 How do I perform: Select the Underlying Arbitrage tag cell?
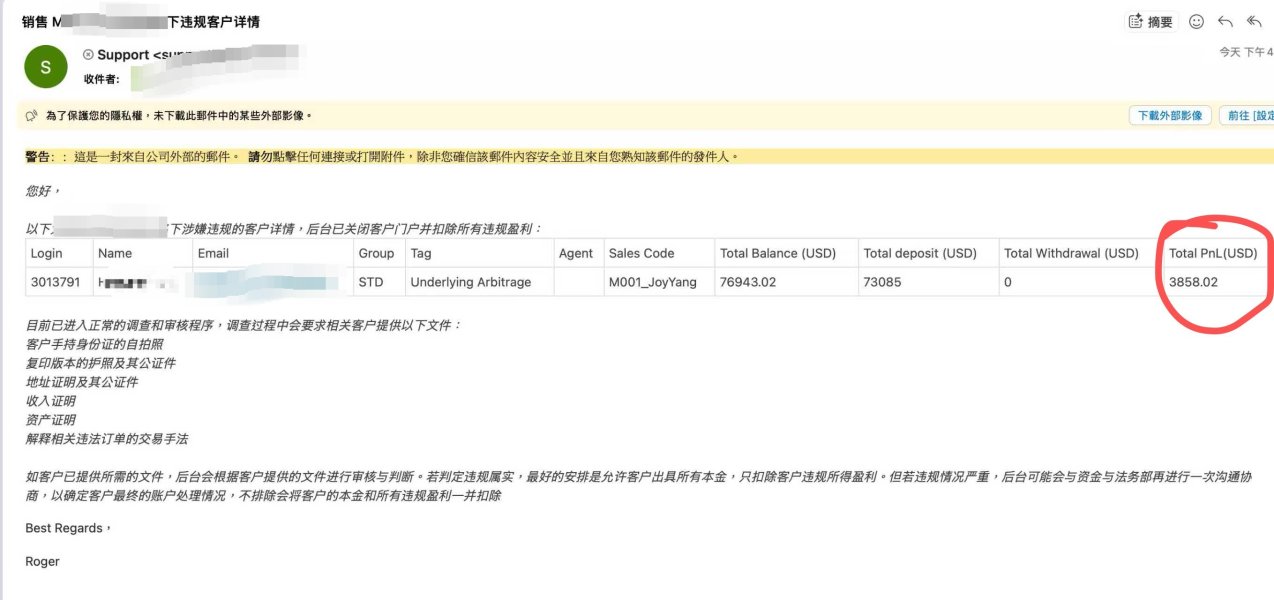470,282
